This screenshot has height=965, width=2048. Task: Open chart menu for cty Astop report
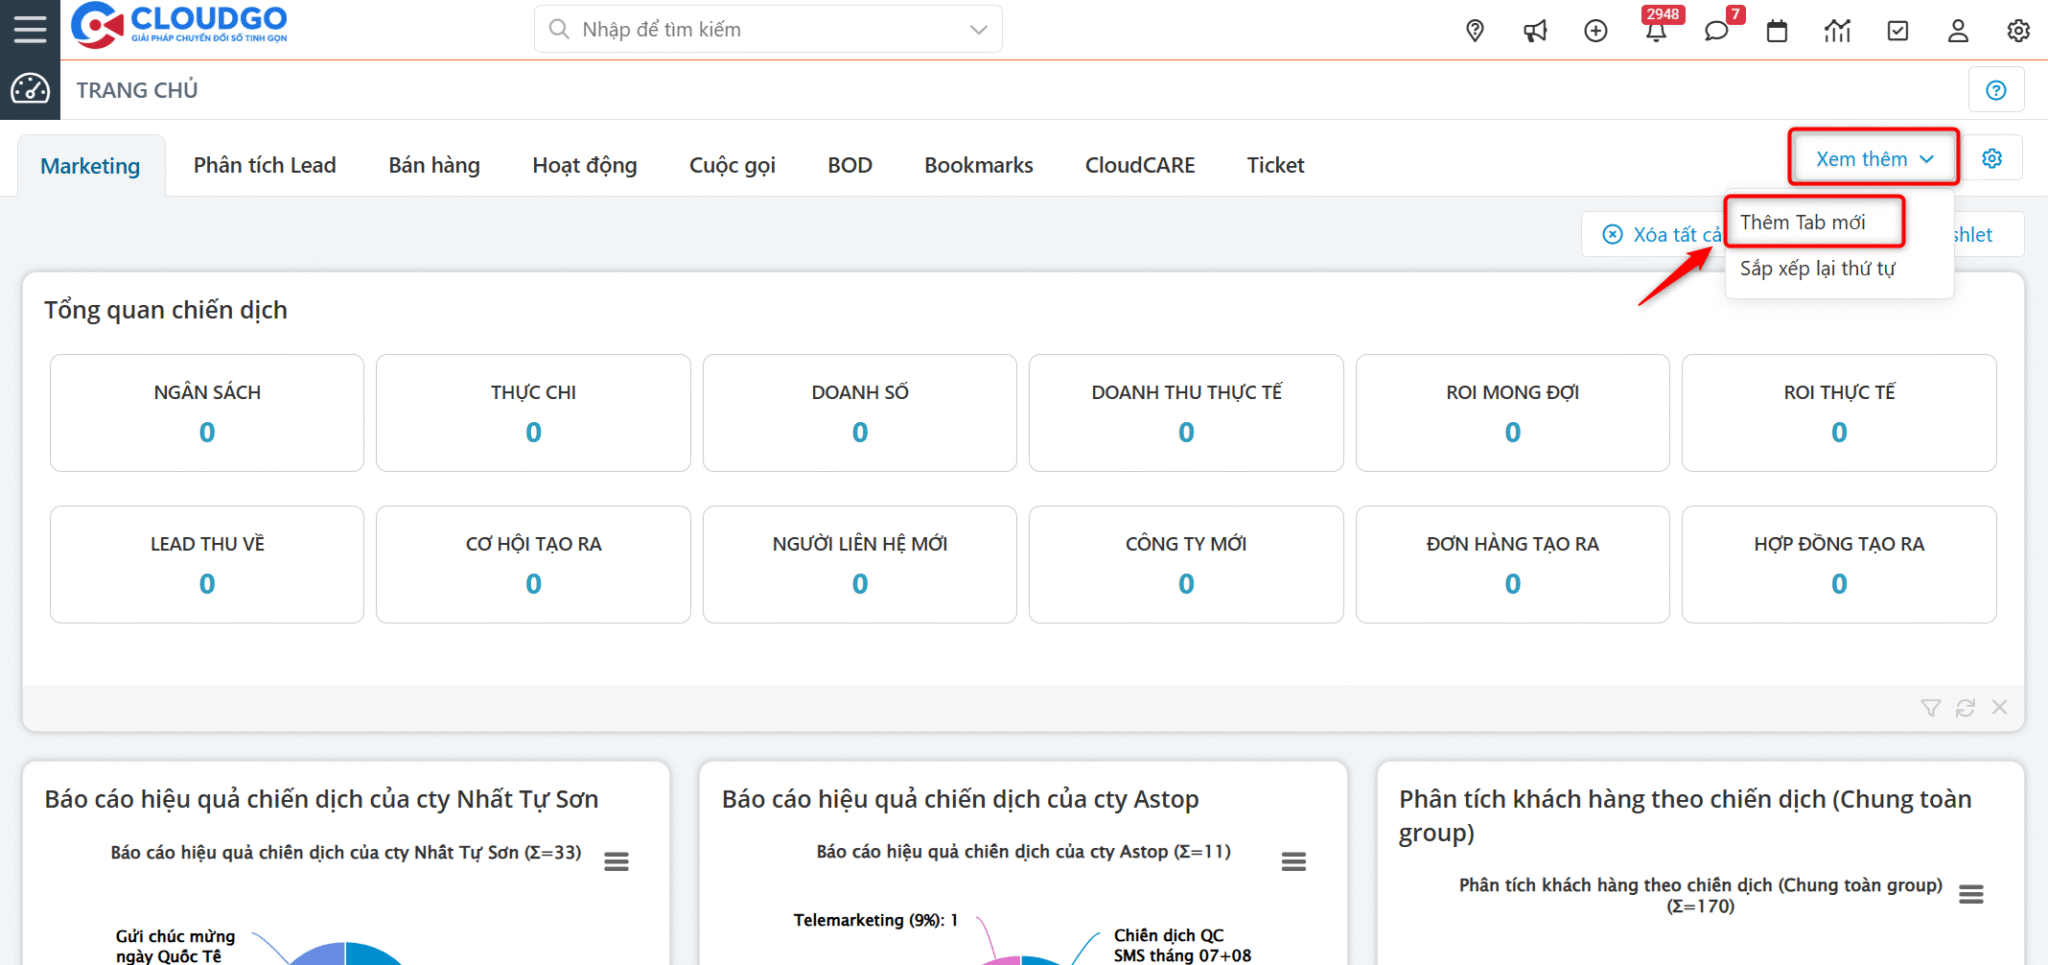(1294, 861)
